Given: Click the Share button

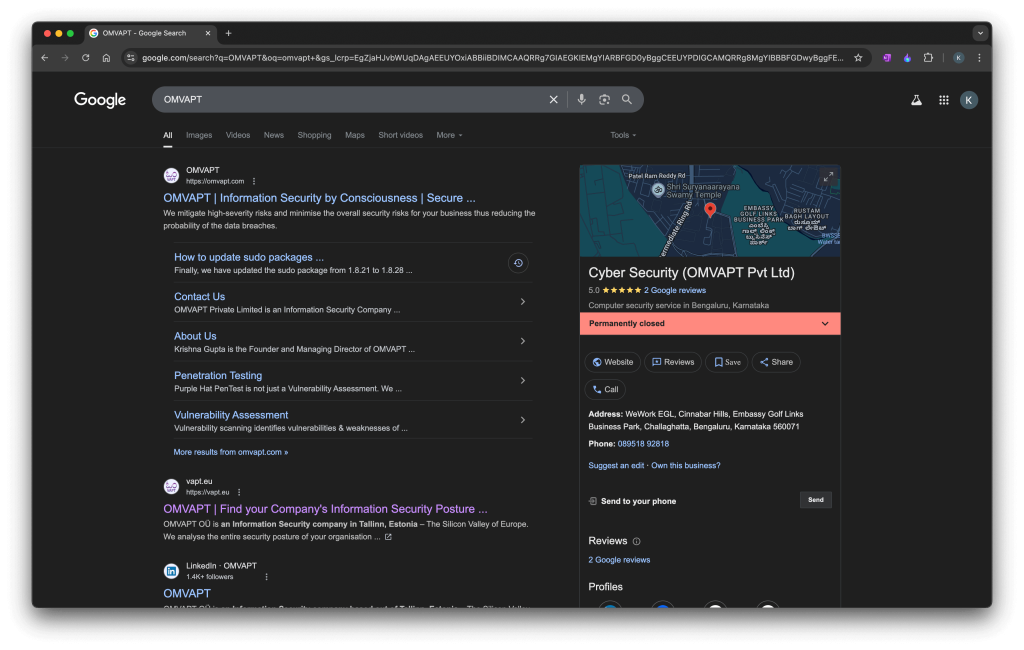Looking at the screenshot, I should click(776, 363).
